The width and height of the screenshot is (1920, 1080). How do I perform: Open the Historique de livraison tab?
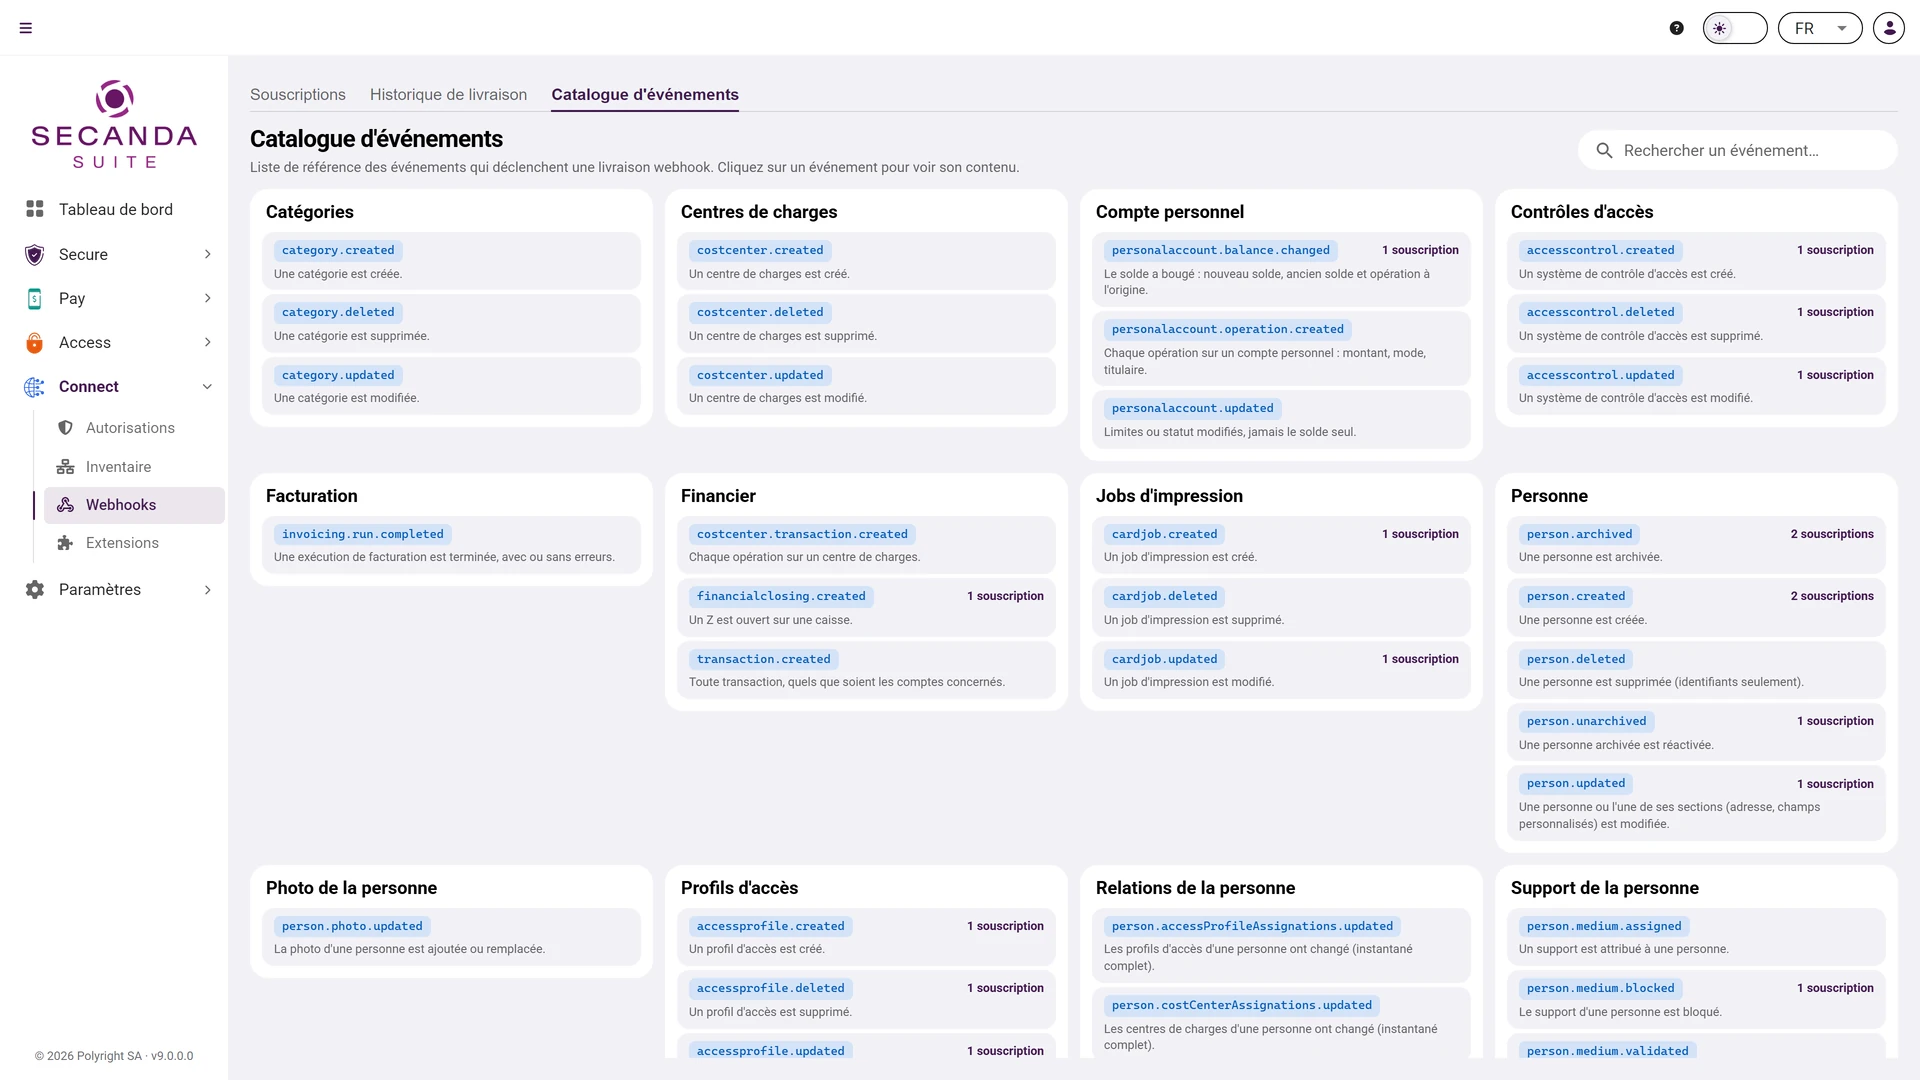point(448,94)
